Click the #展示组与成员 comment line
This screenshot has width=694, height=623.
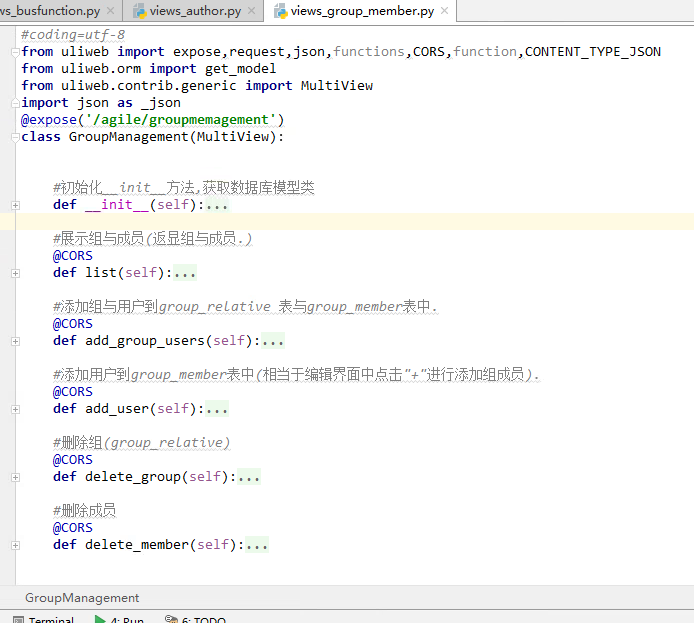coord(153,238)
